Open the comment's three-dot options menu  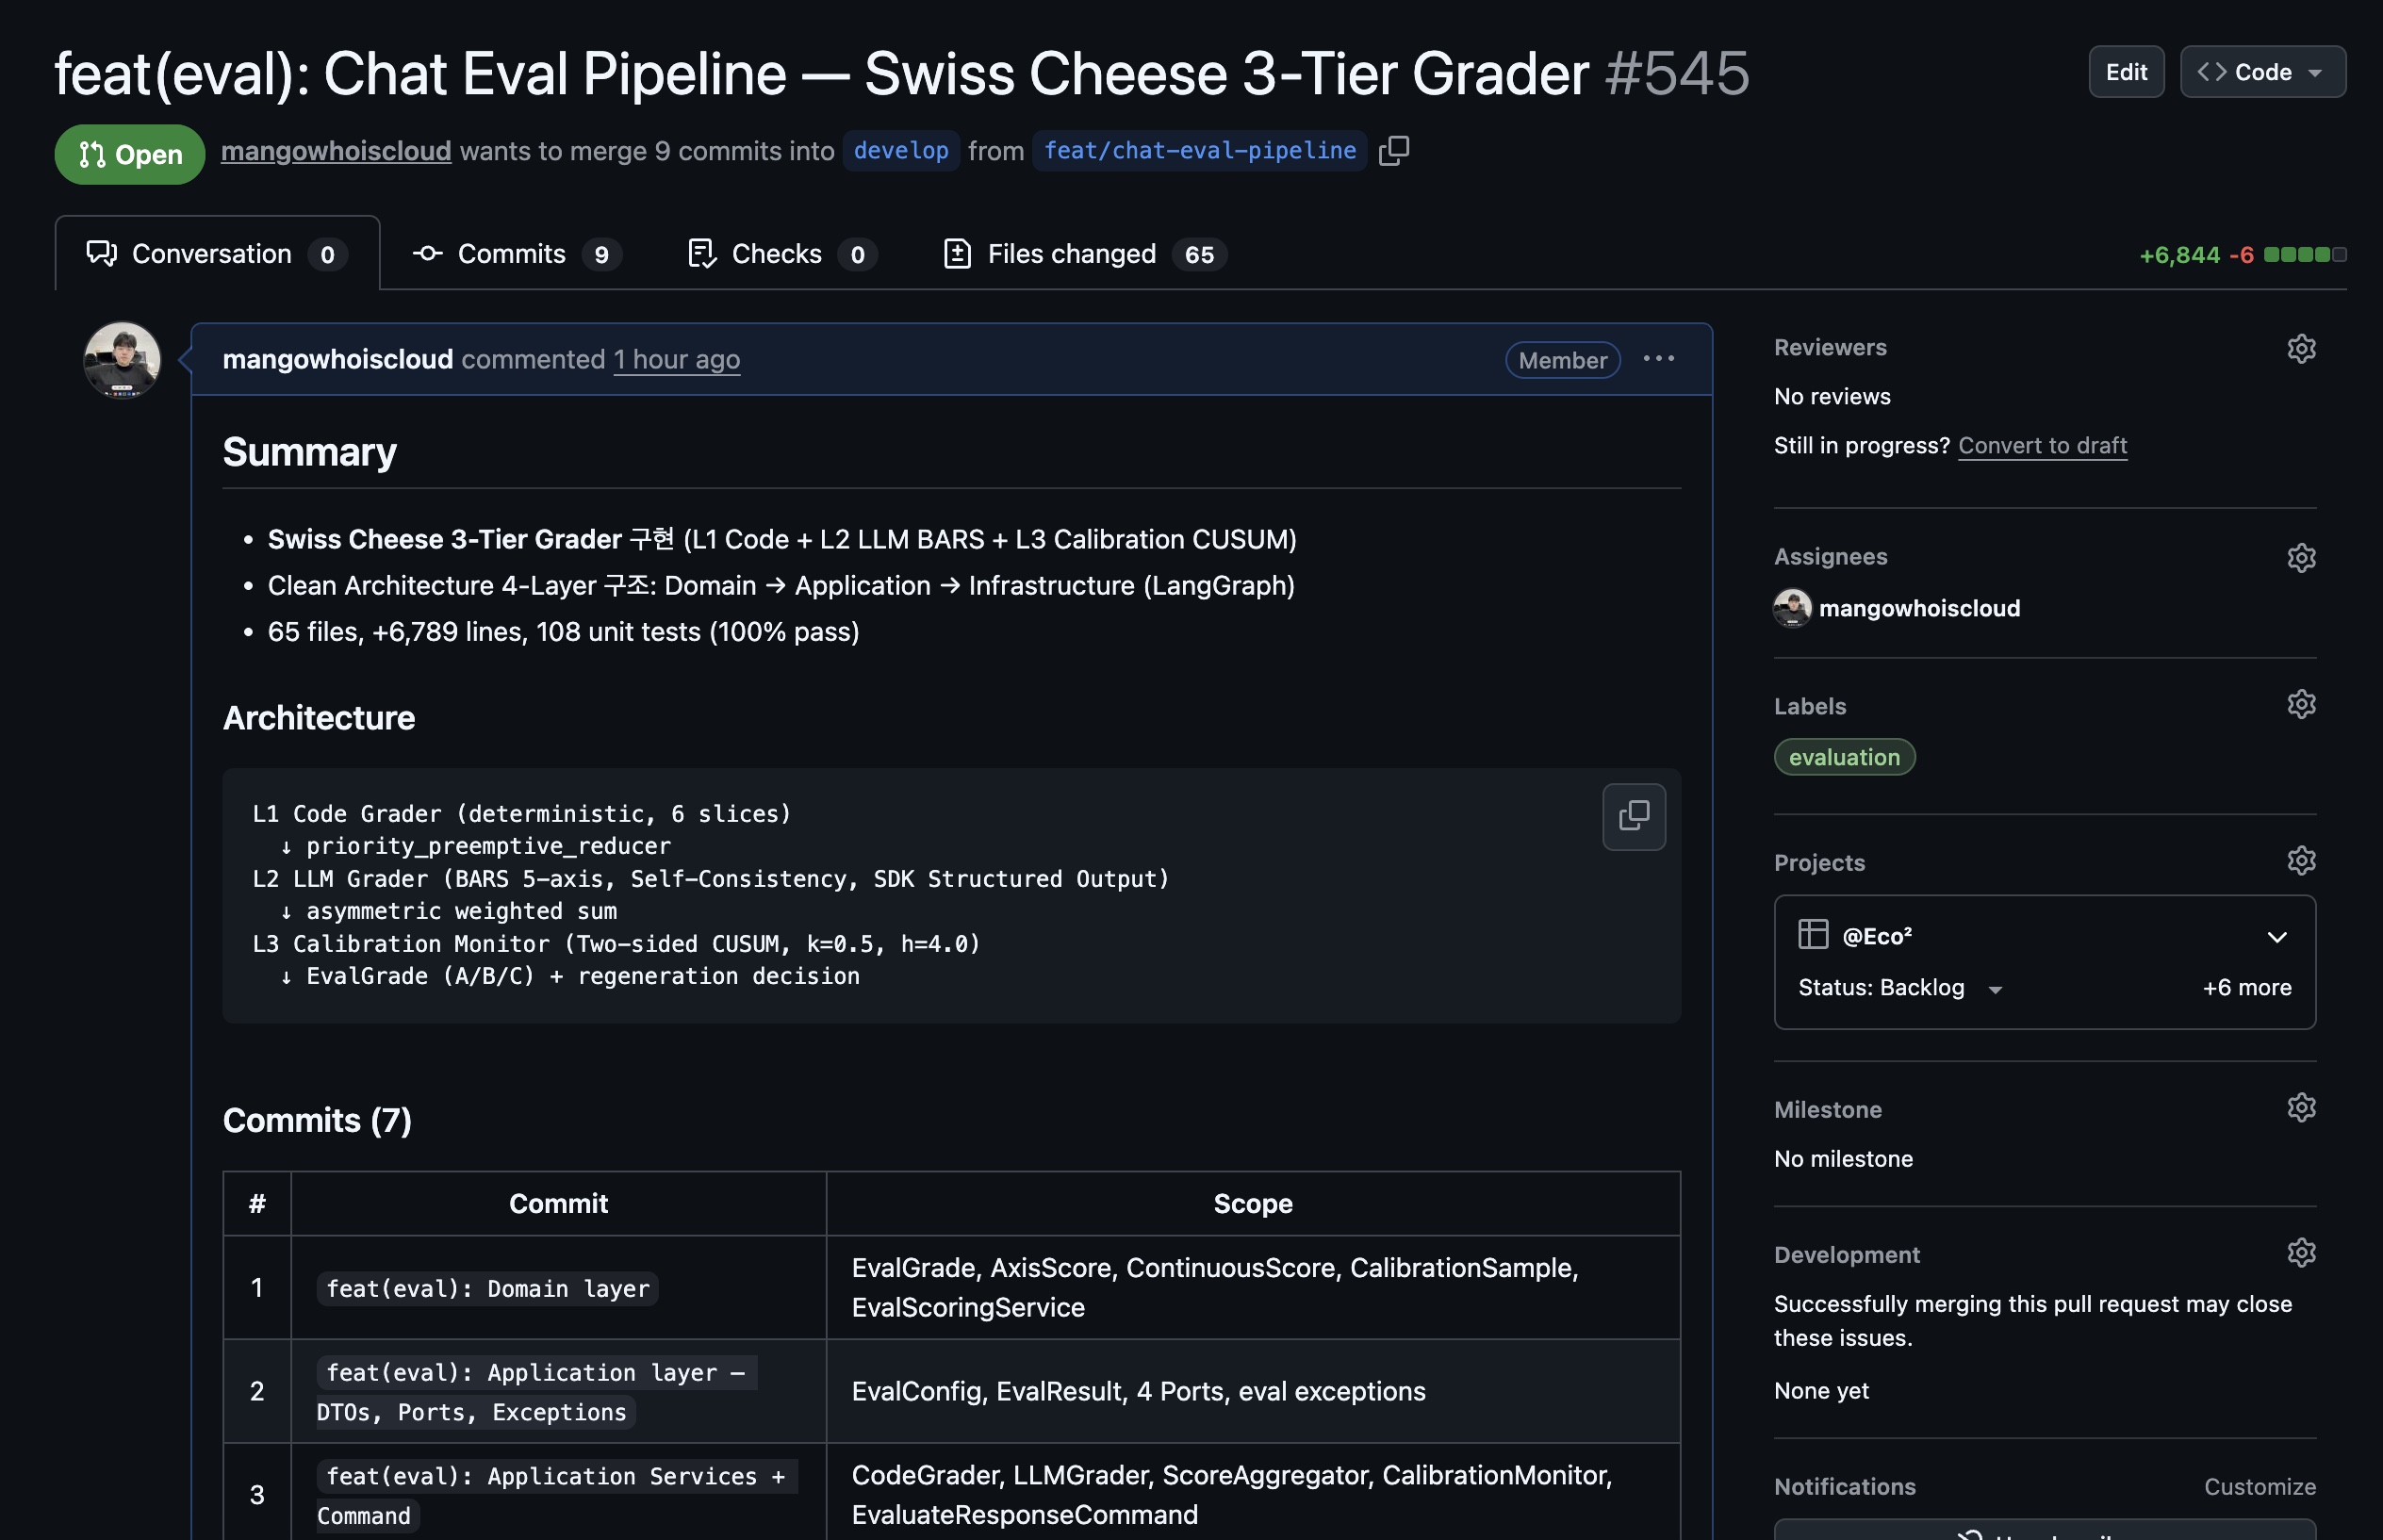tap(1658, 359)
